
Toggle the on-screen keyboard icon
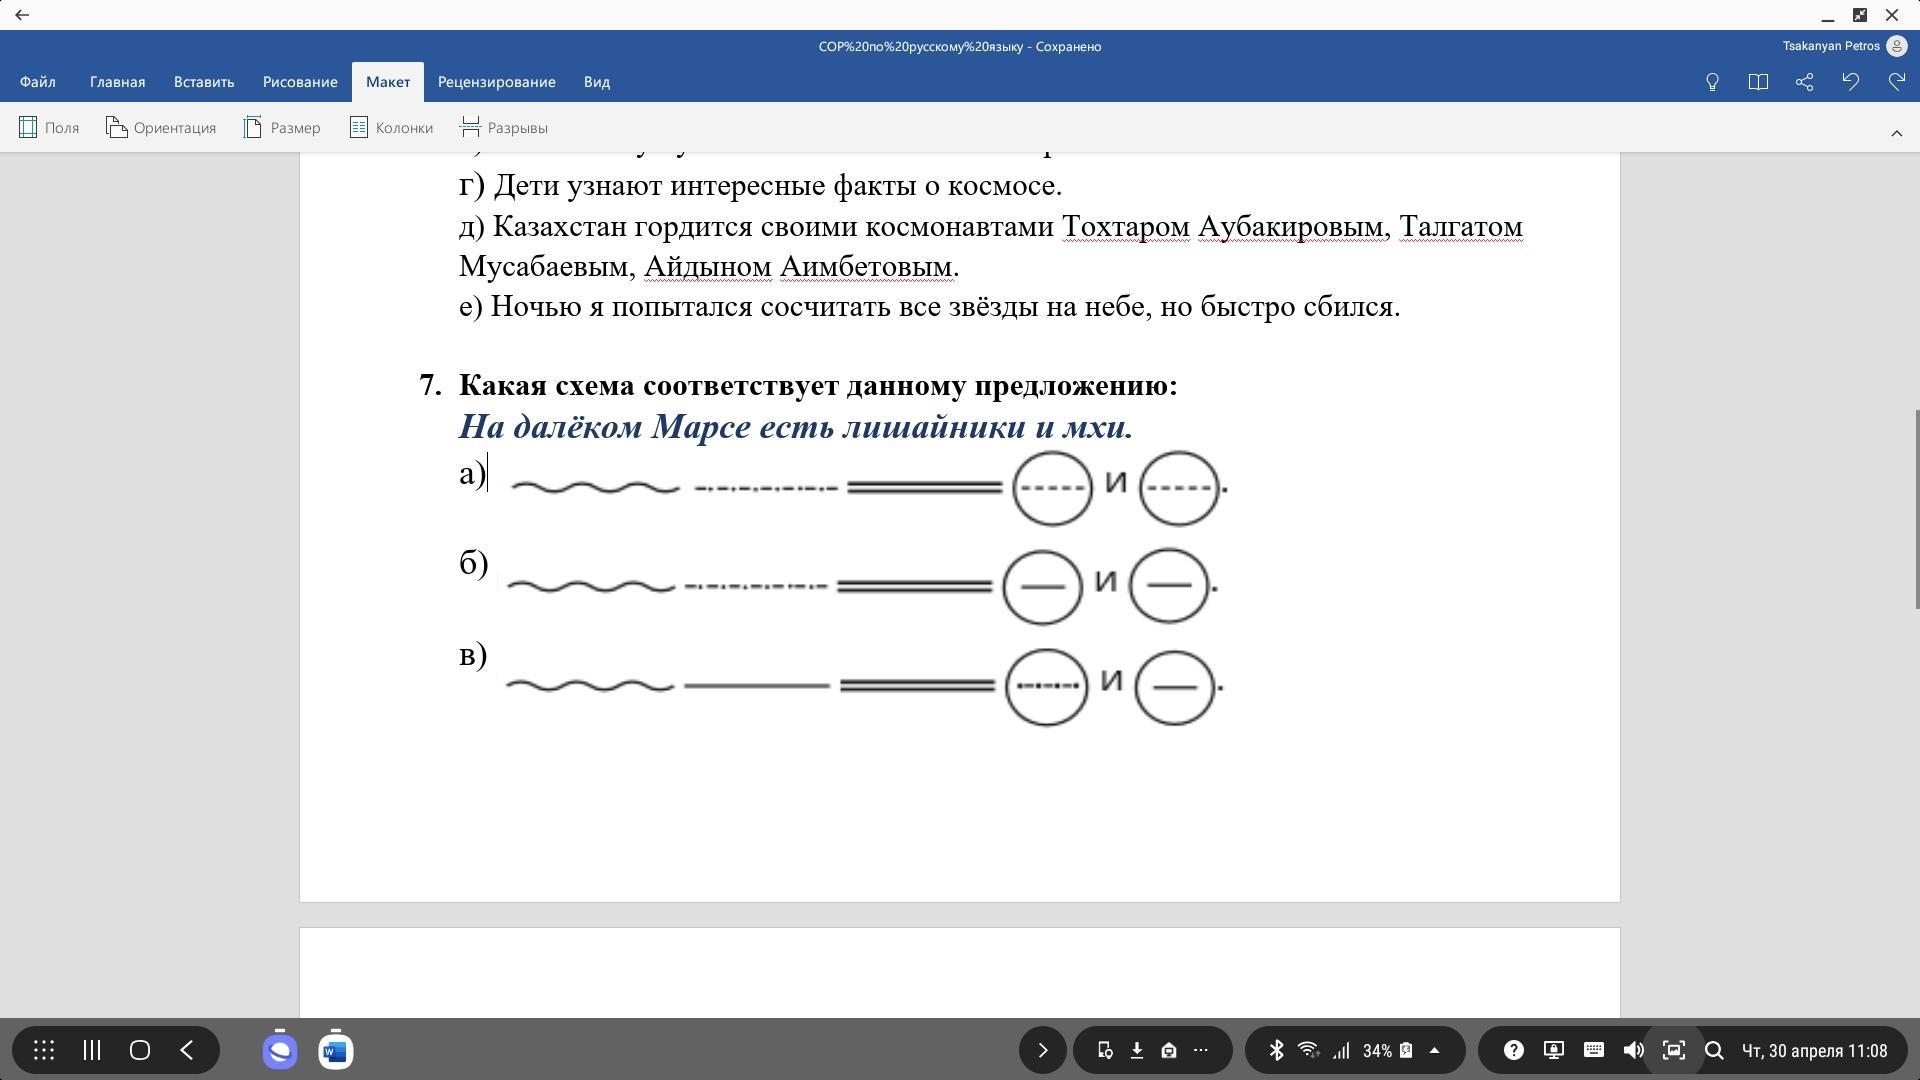[x=1594, y=1050]
